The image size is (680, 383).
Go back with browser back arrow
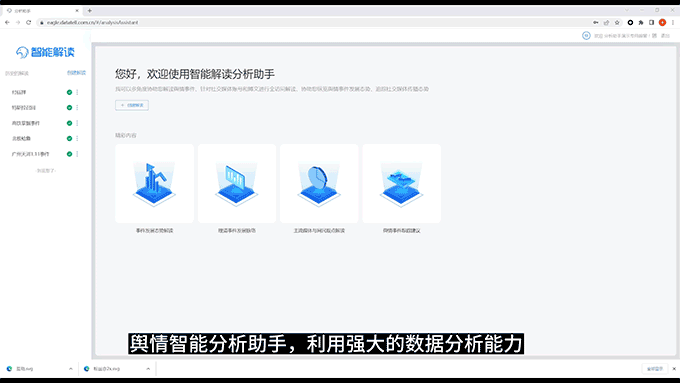(x=7, y=23)
